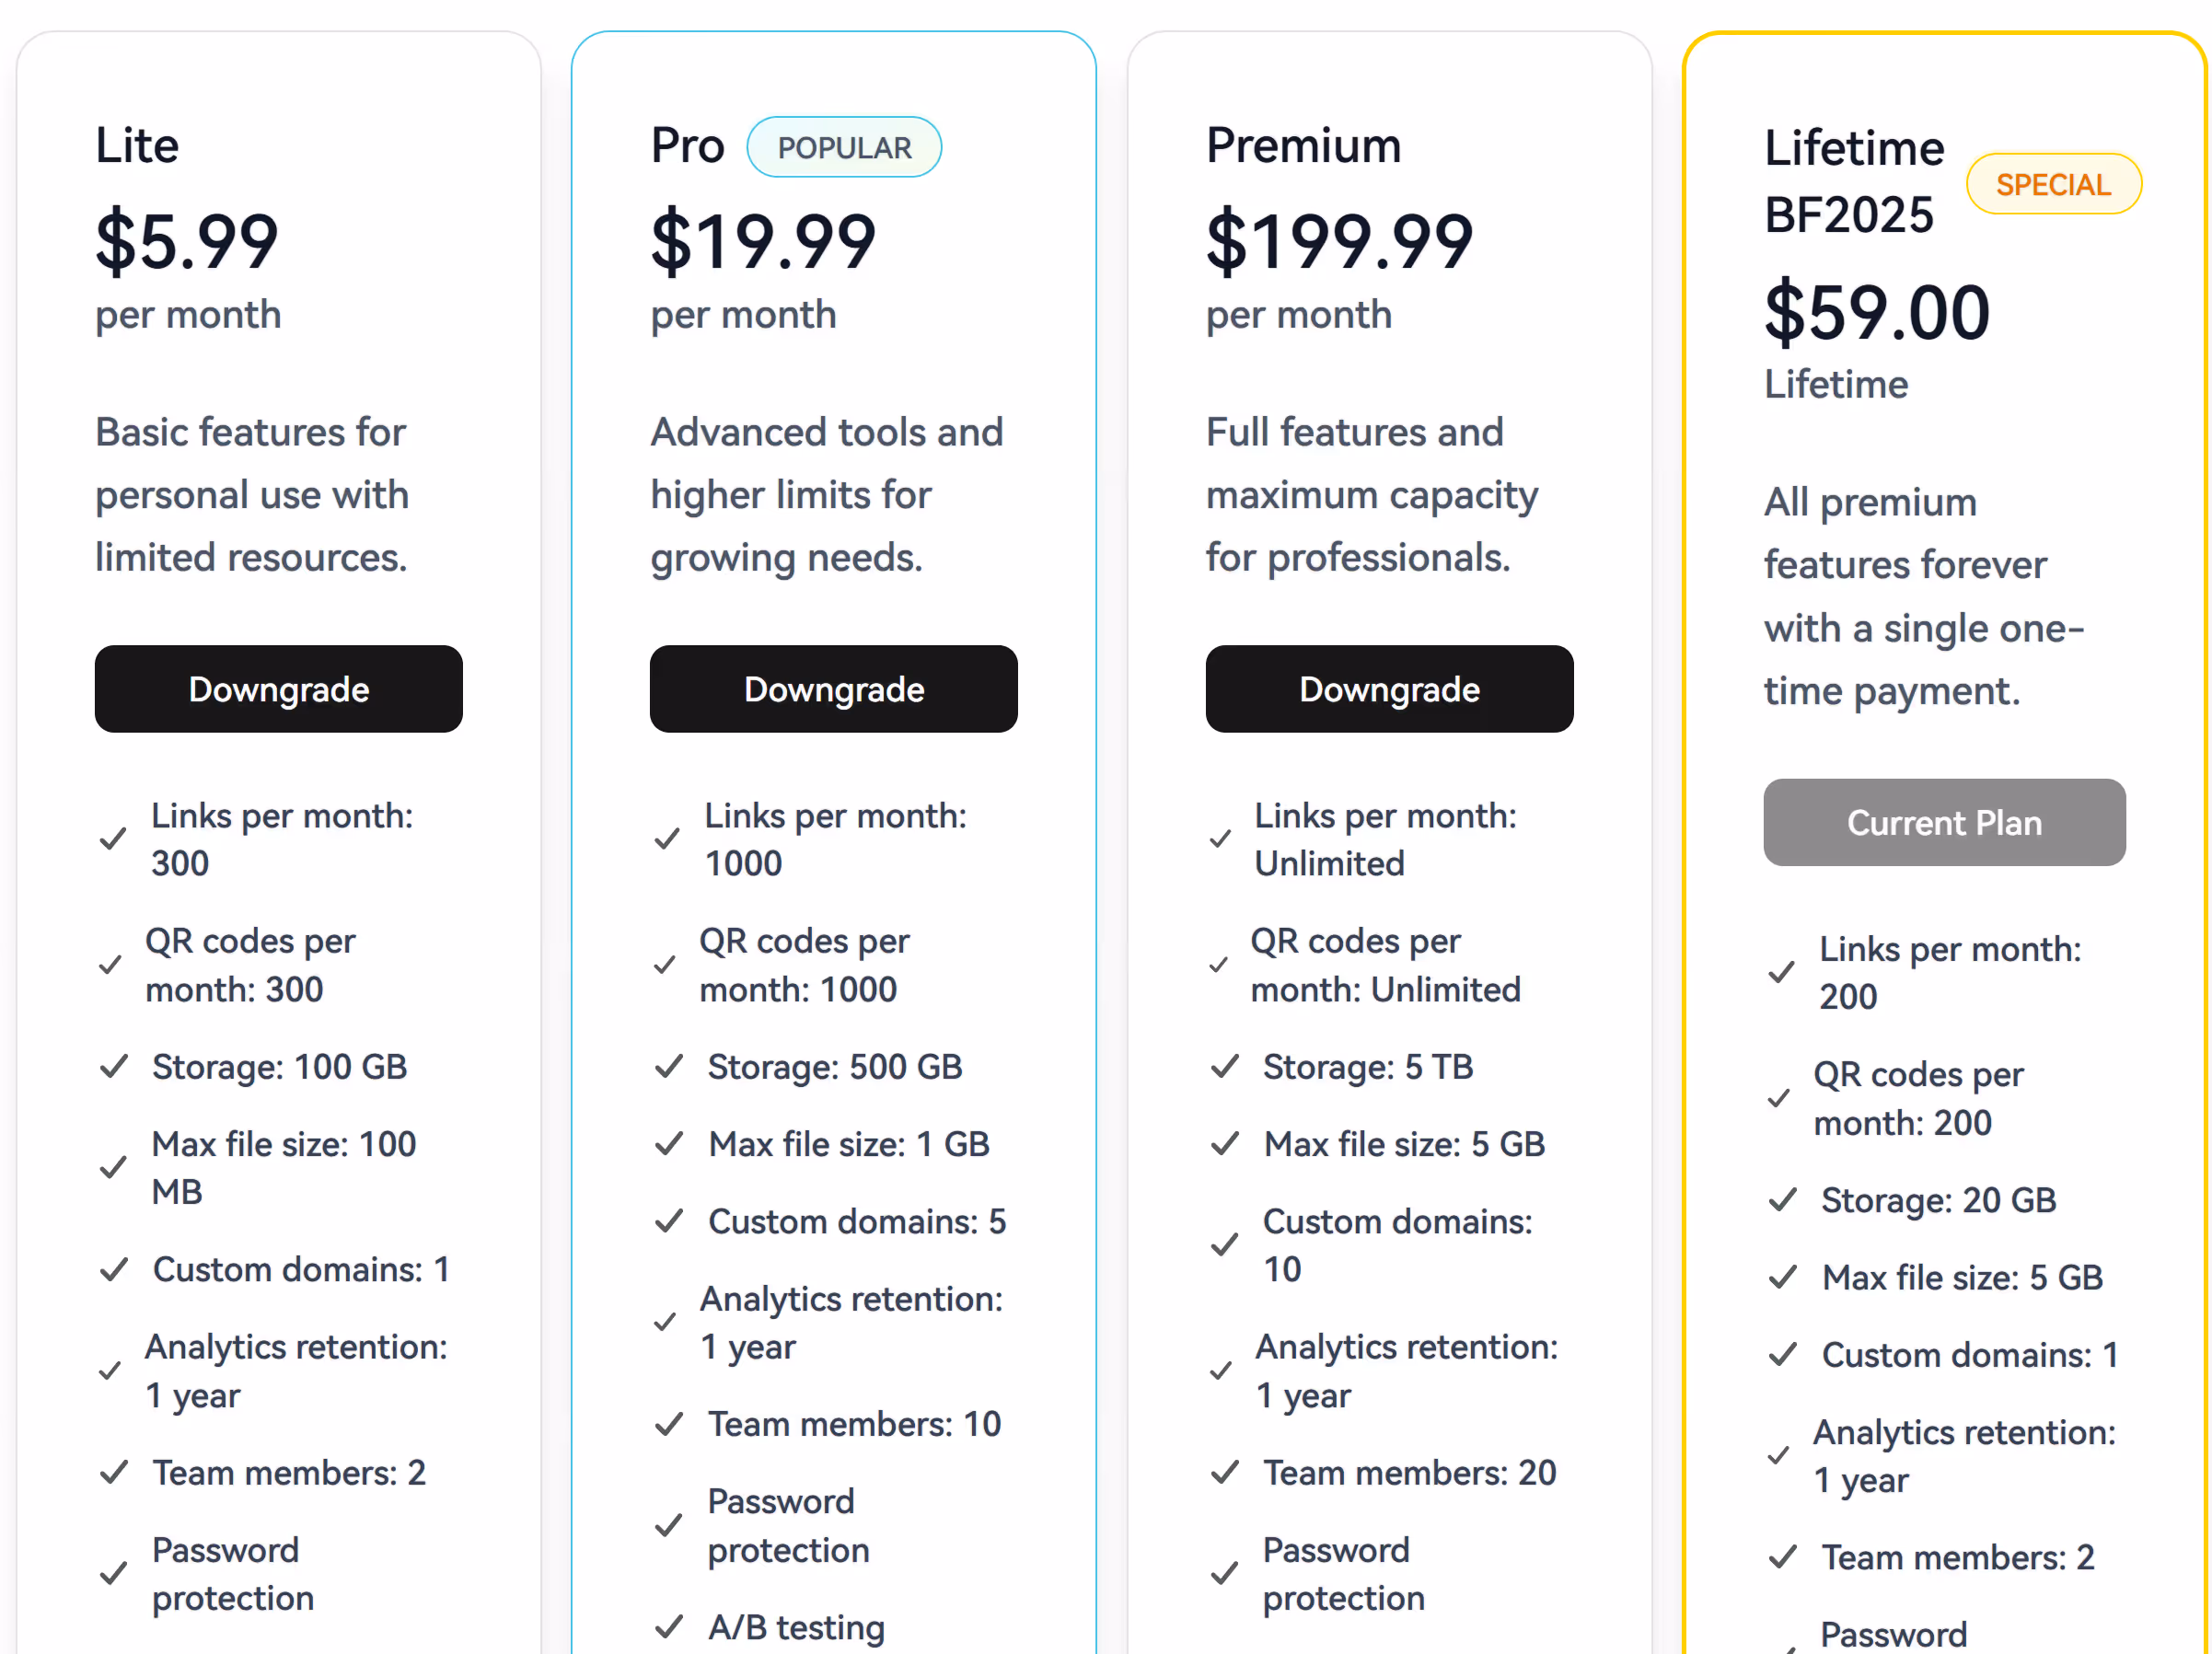Click Downgrade button under Premium plan
2212x1654 pixels.
1389,689
